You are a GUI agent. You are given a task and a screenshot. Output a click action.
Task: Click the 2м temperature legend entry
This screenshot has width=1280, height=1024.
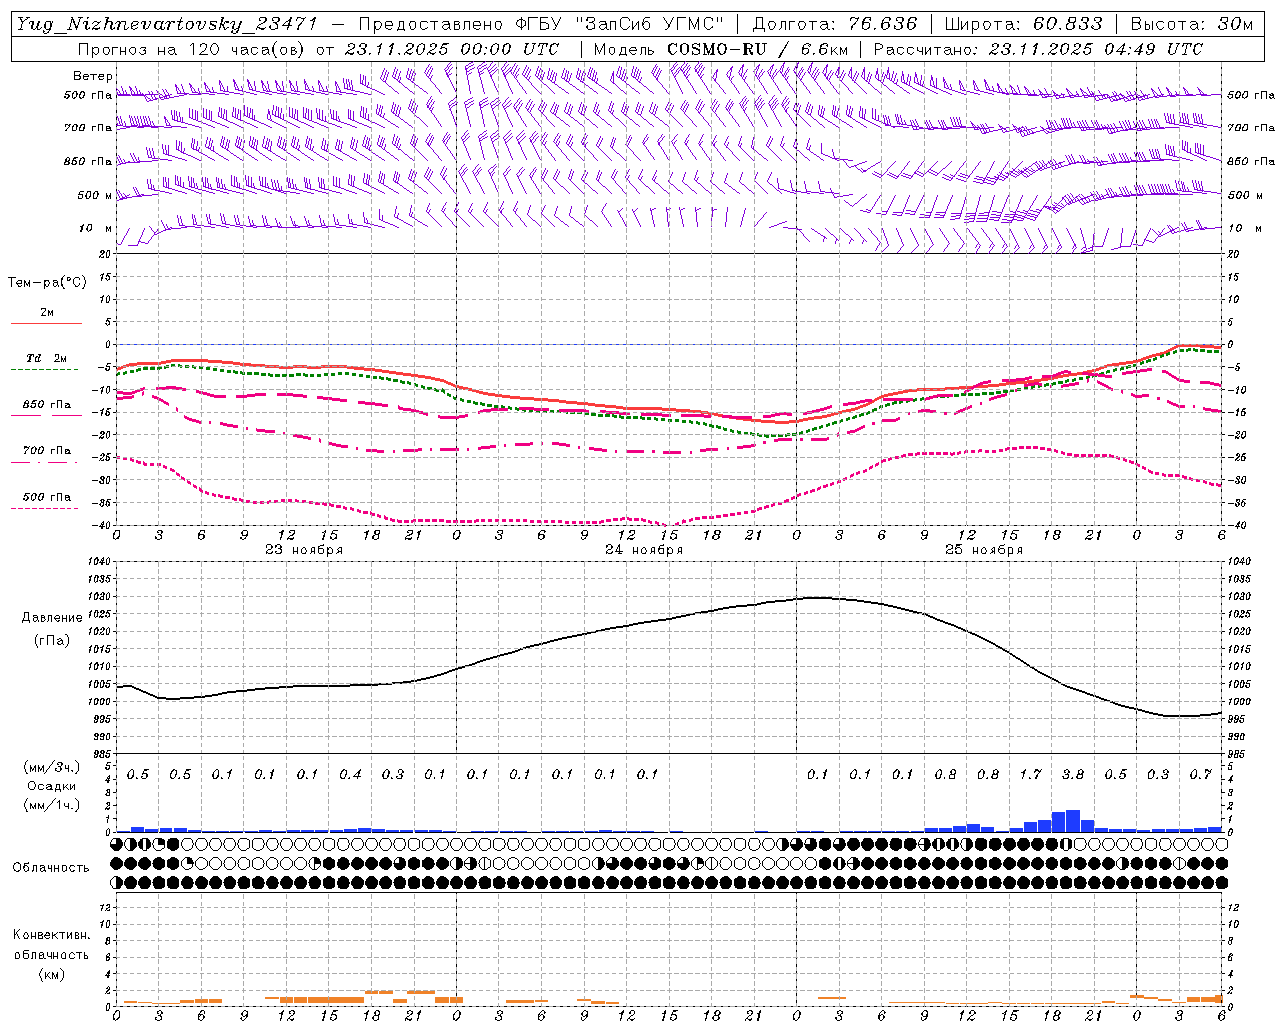(47, 313)
